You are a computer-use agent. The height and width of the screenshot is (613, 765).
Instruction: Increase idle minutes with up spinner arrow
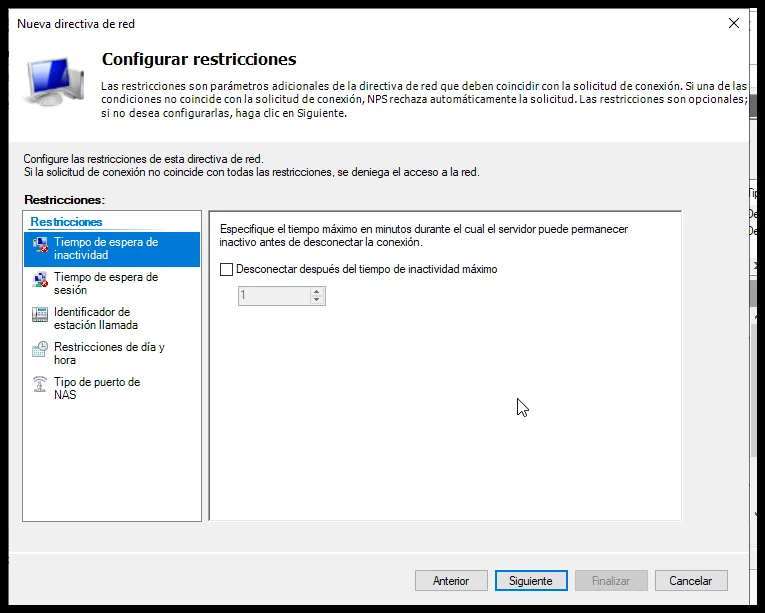tap(317, 292)
